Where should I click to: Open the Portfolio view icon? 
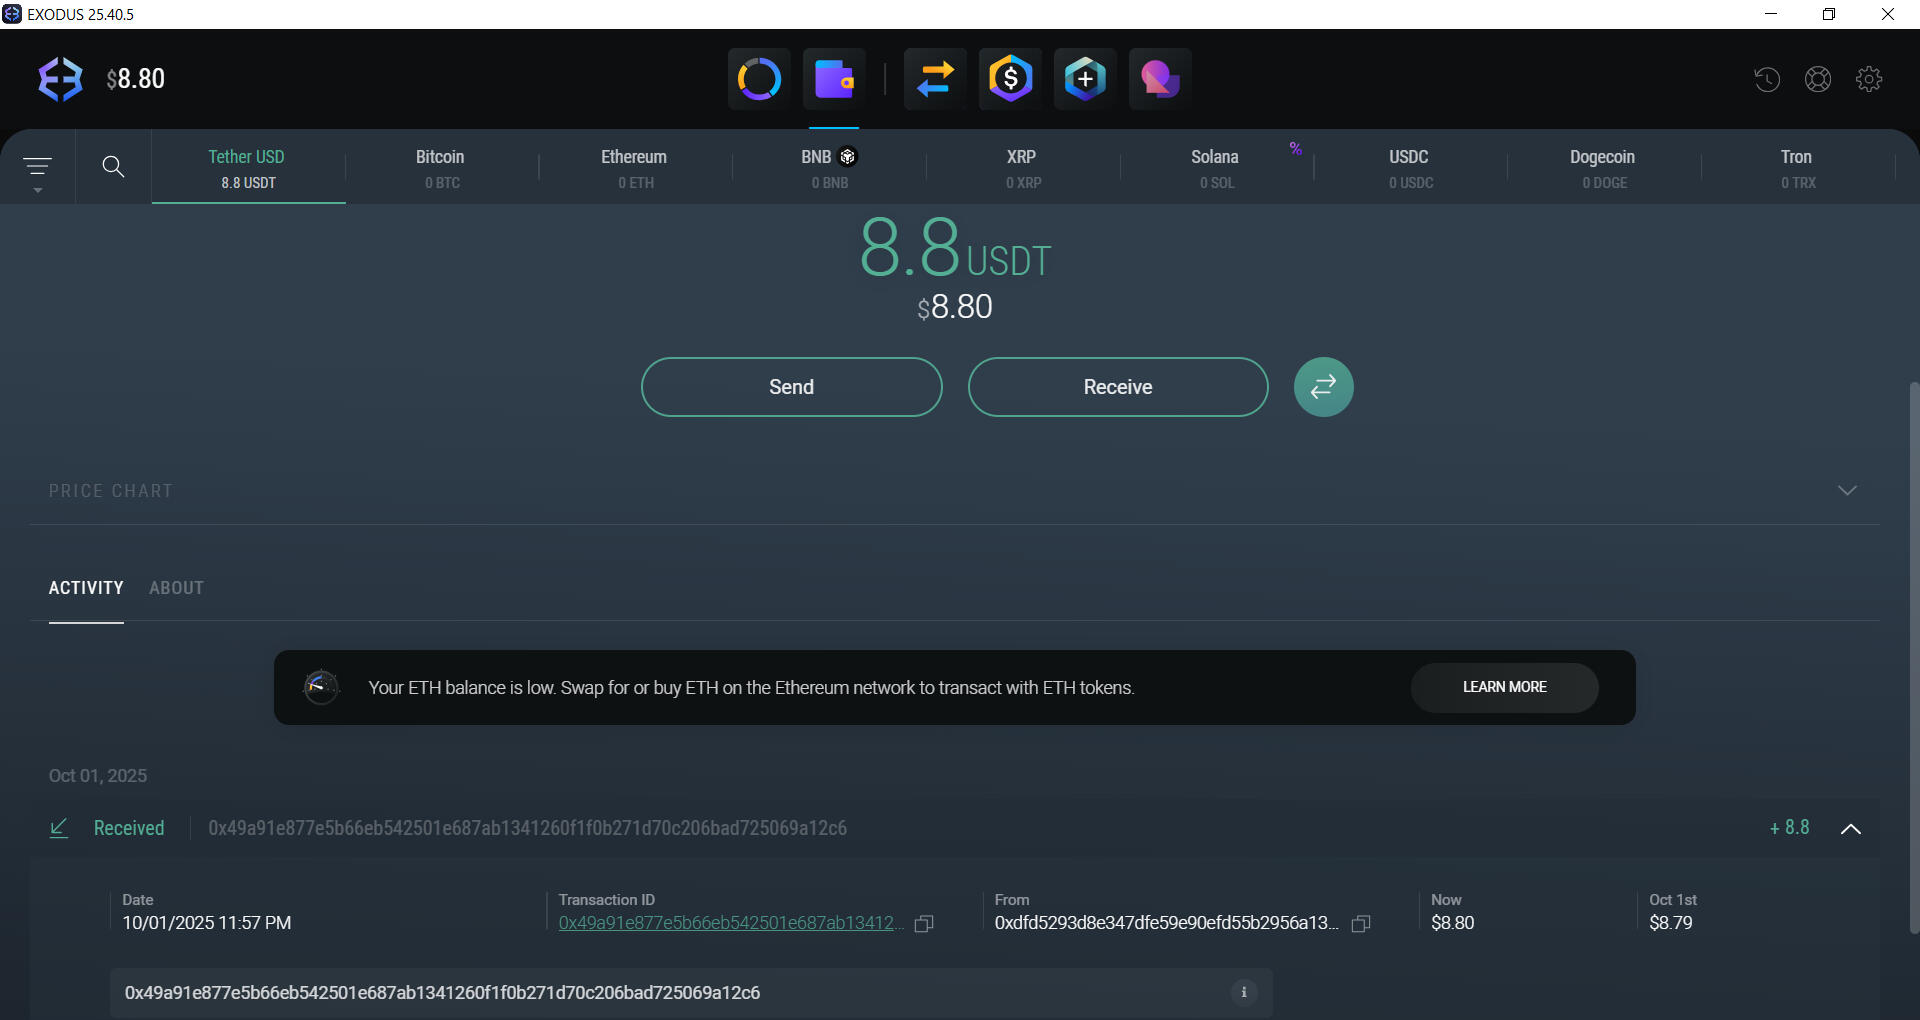click(x=758, y=78)
